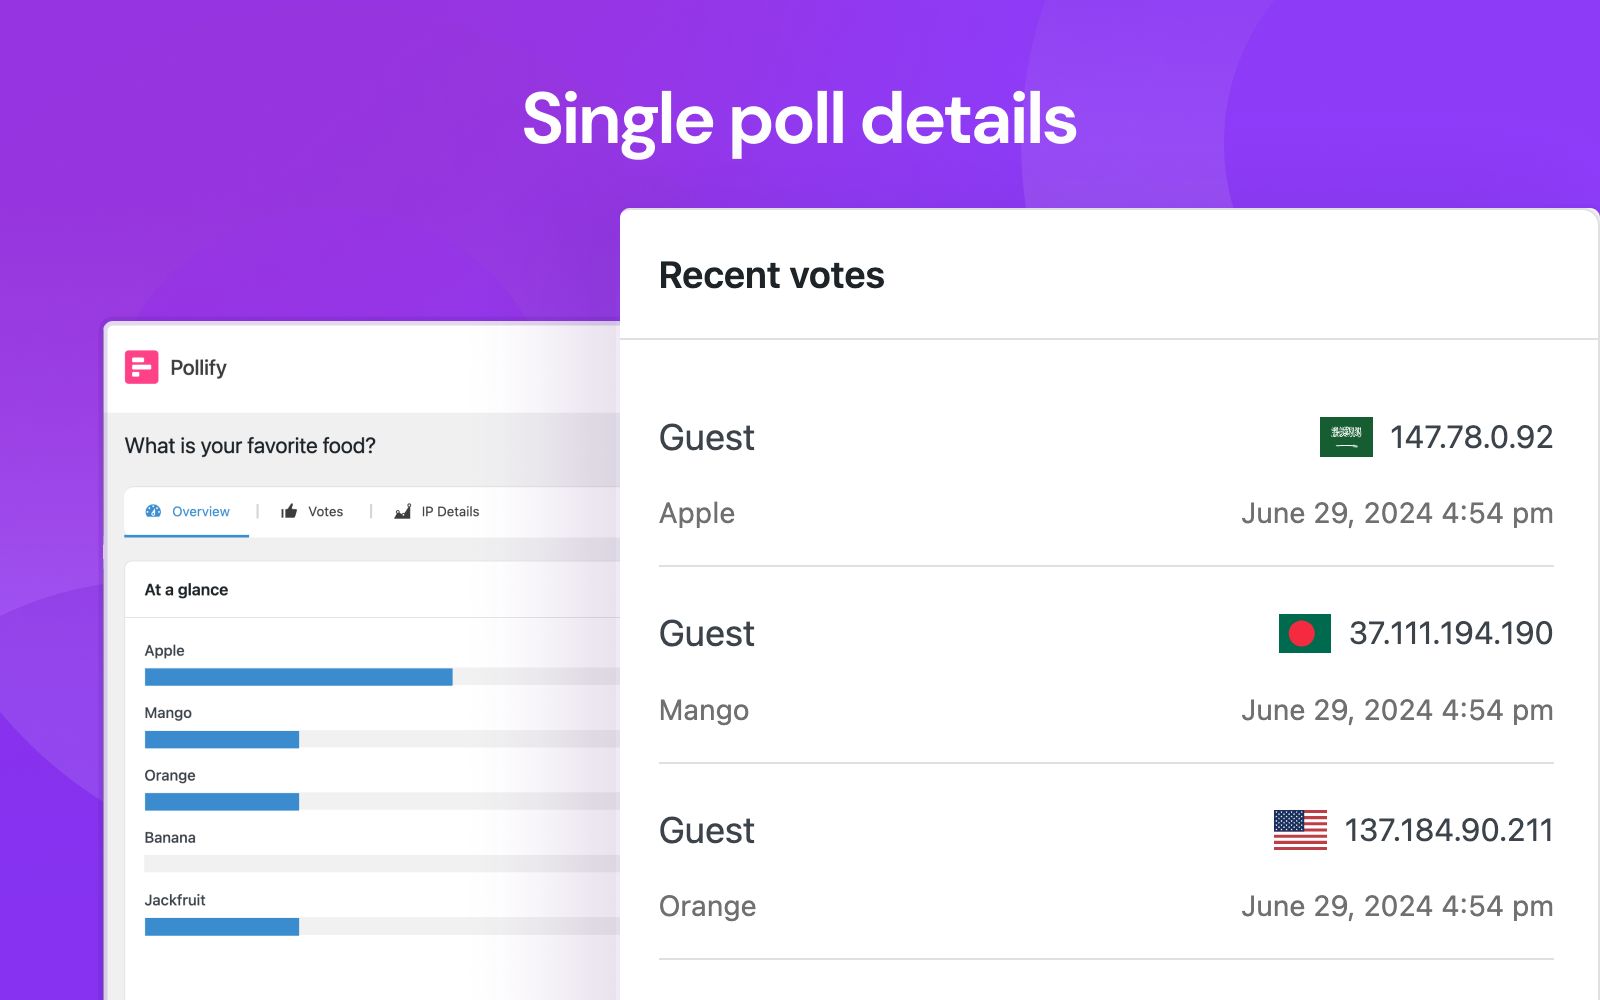Screen dimensions: 1600x1000
Task: Go to the IP Details tab
Action: tap(450, 511)
